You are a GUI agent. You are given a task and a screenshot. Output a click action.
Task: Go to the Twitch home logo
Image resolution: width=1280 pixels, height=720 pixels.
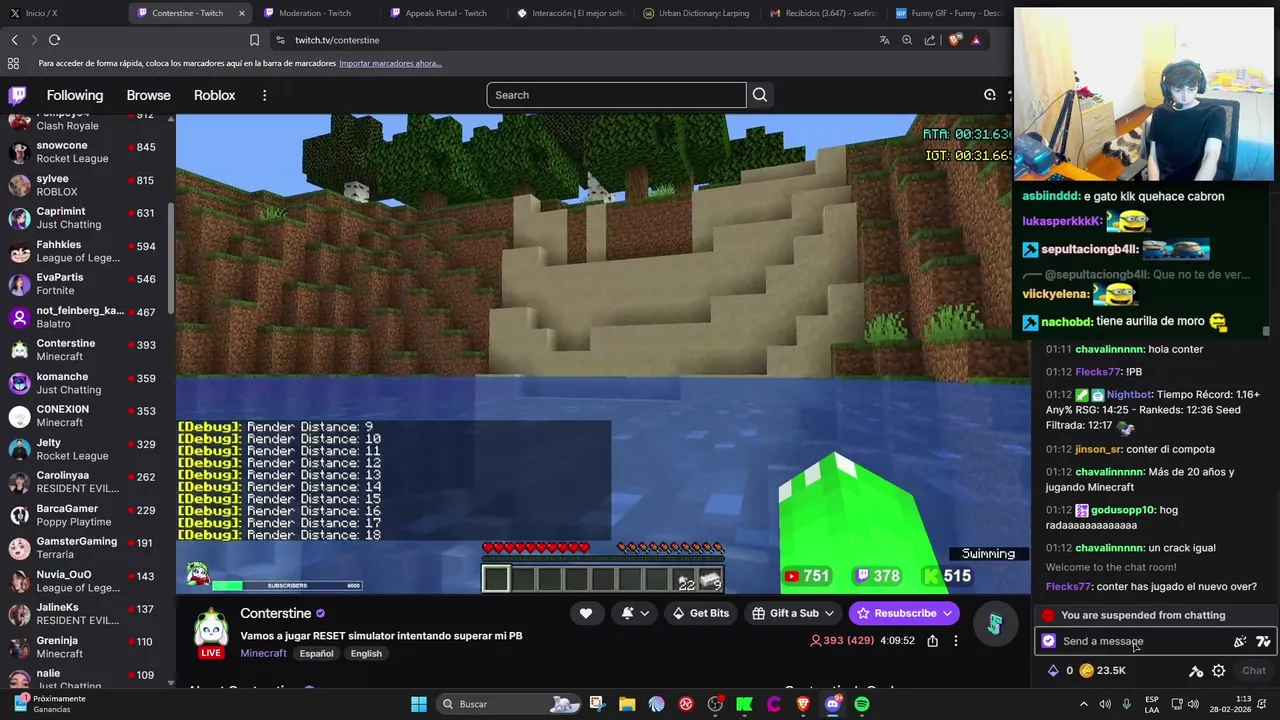tap(17, 96)
